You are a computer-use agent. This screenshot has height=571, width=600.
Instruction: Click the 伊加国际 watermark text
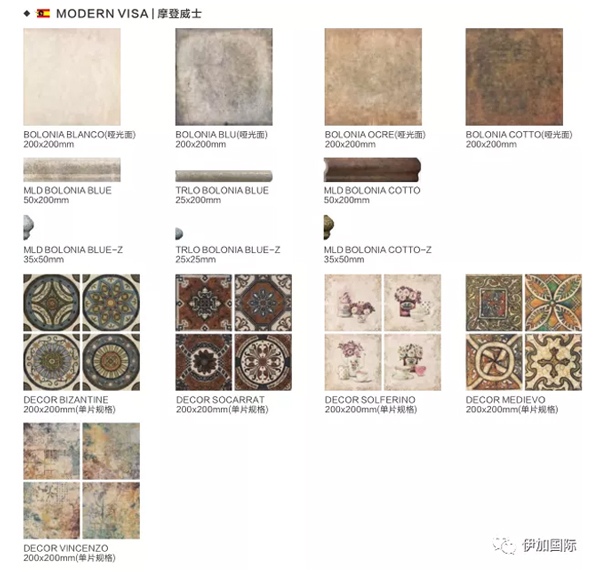point(549,545)
